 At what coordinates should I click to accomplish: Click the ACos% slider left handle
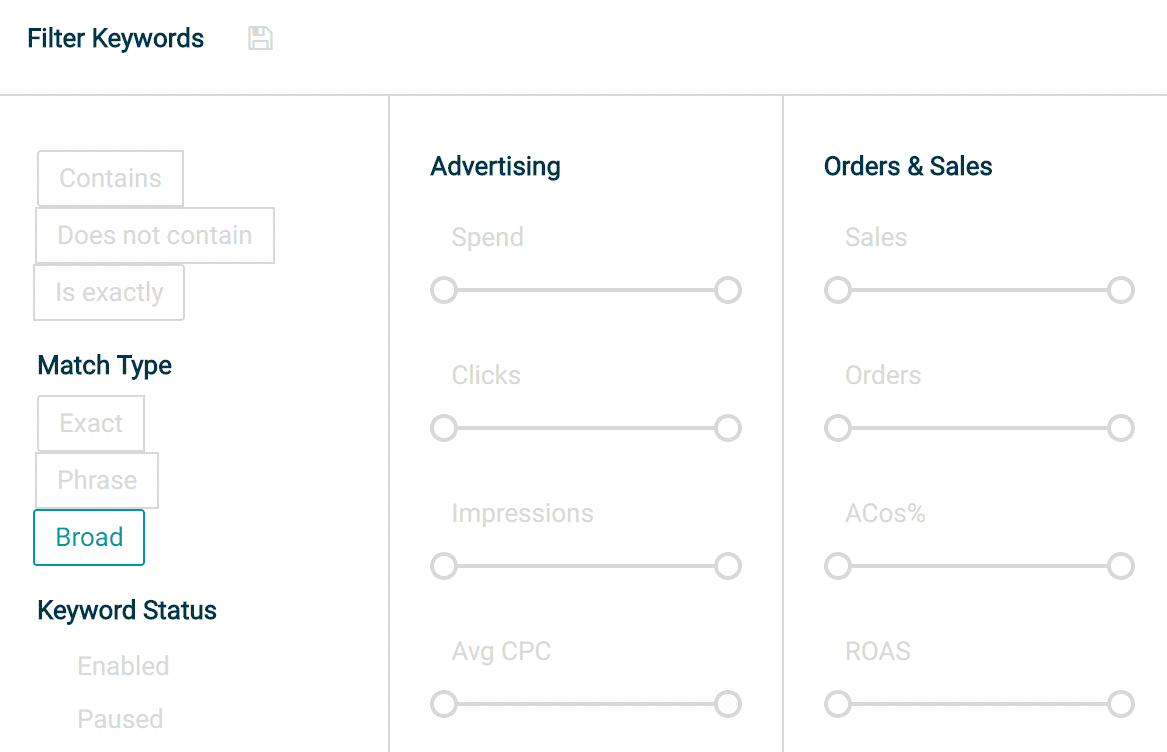point(838,566)
